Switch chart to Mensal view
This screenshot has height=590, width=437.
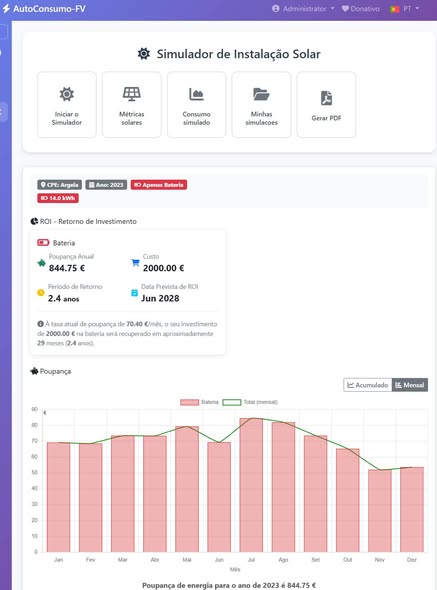tap(410, 385)
